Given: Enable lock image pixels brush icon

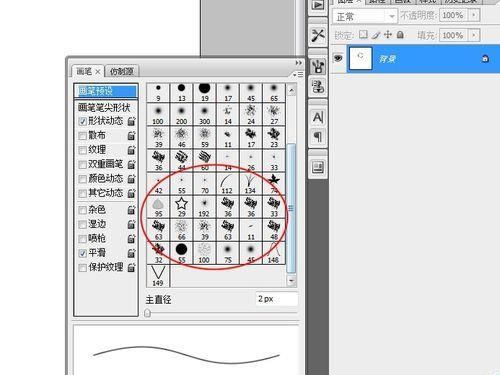Looking at the screenshot, I should tap(376, 35).
